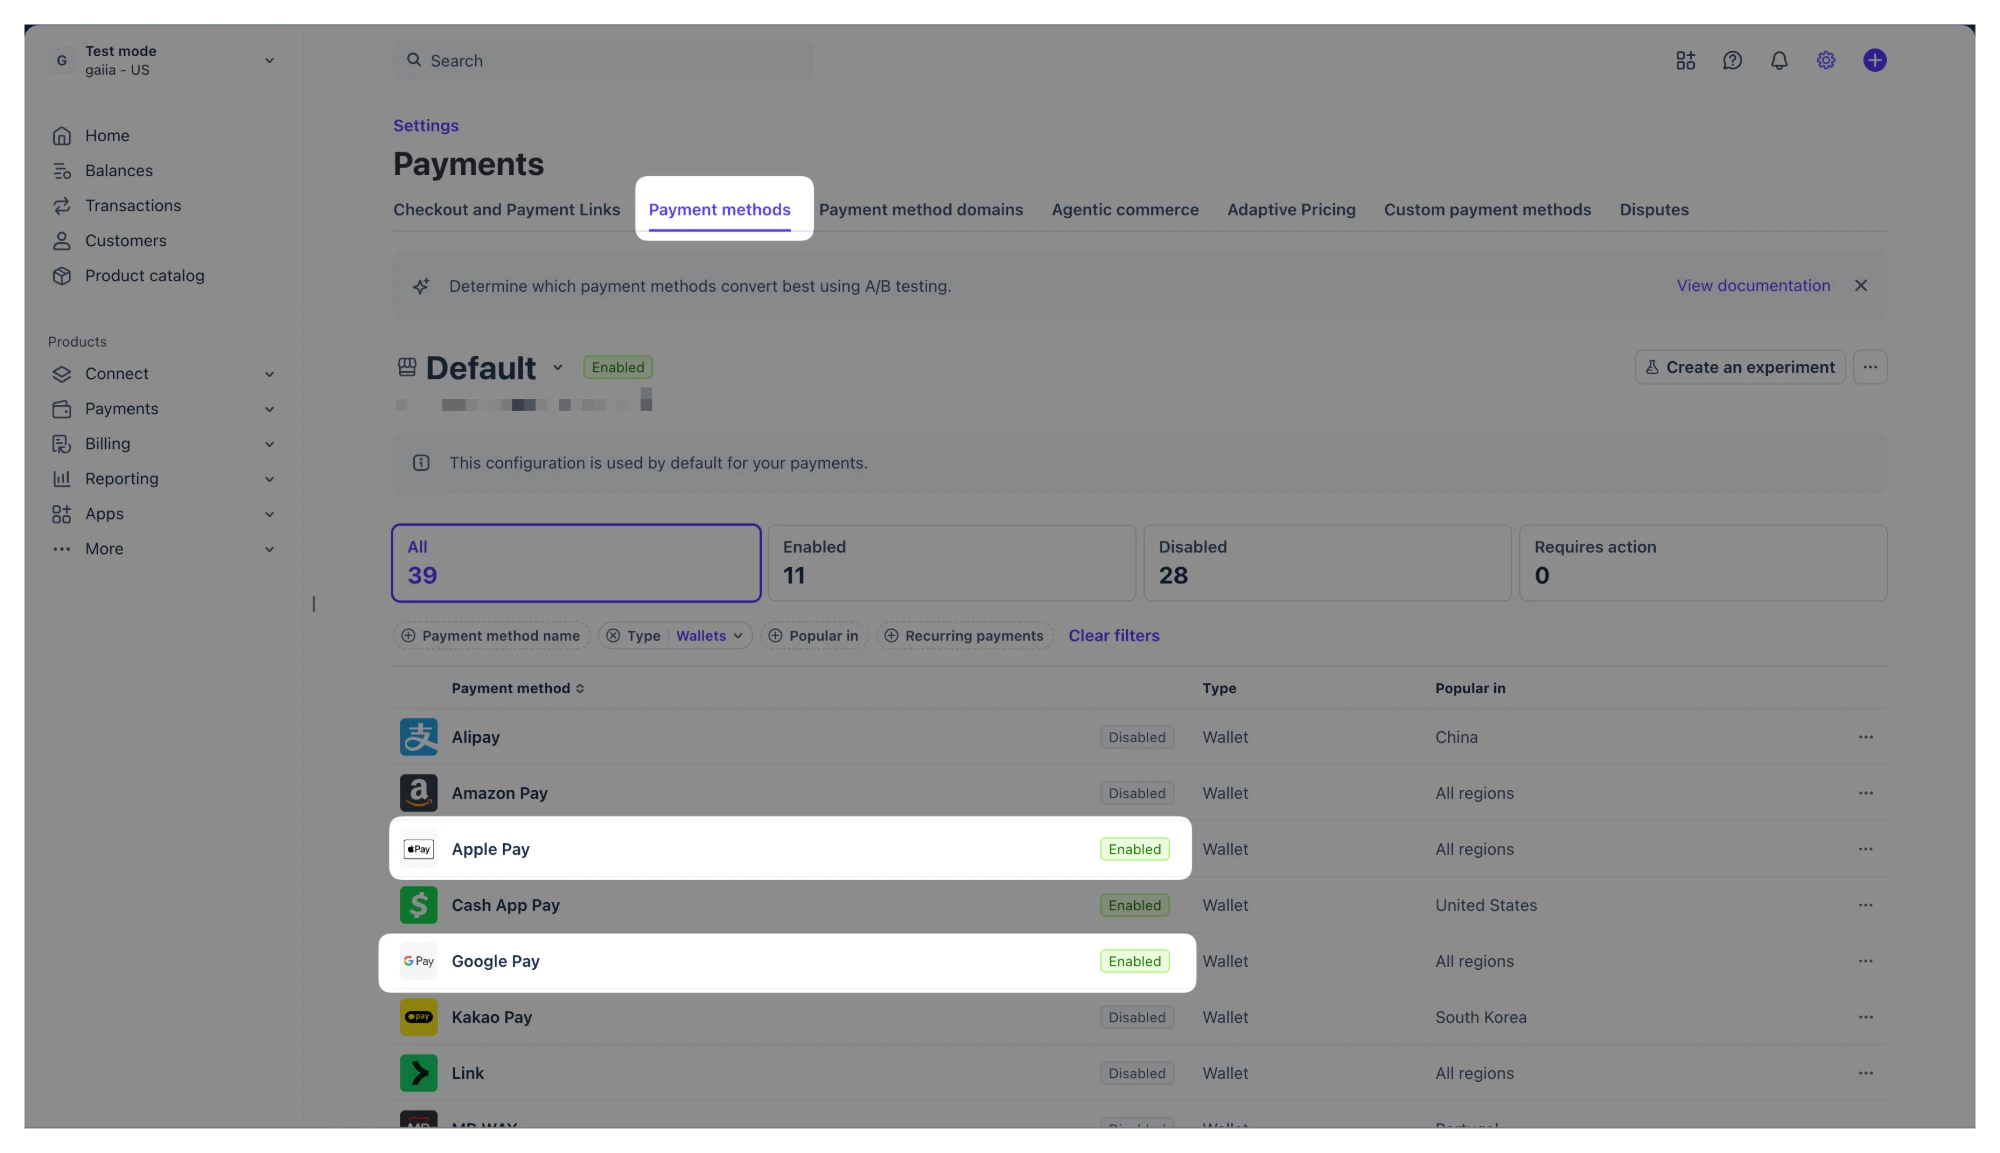Screen dimensions: 2000x1153
Task: Go to Home in the sidebar
Action: (107, 135)
